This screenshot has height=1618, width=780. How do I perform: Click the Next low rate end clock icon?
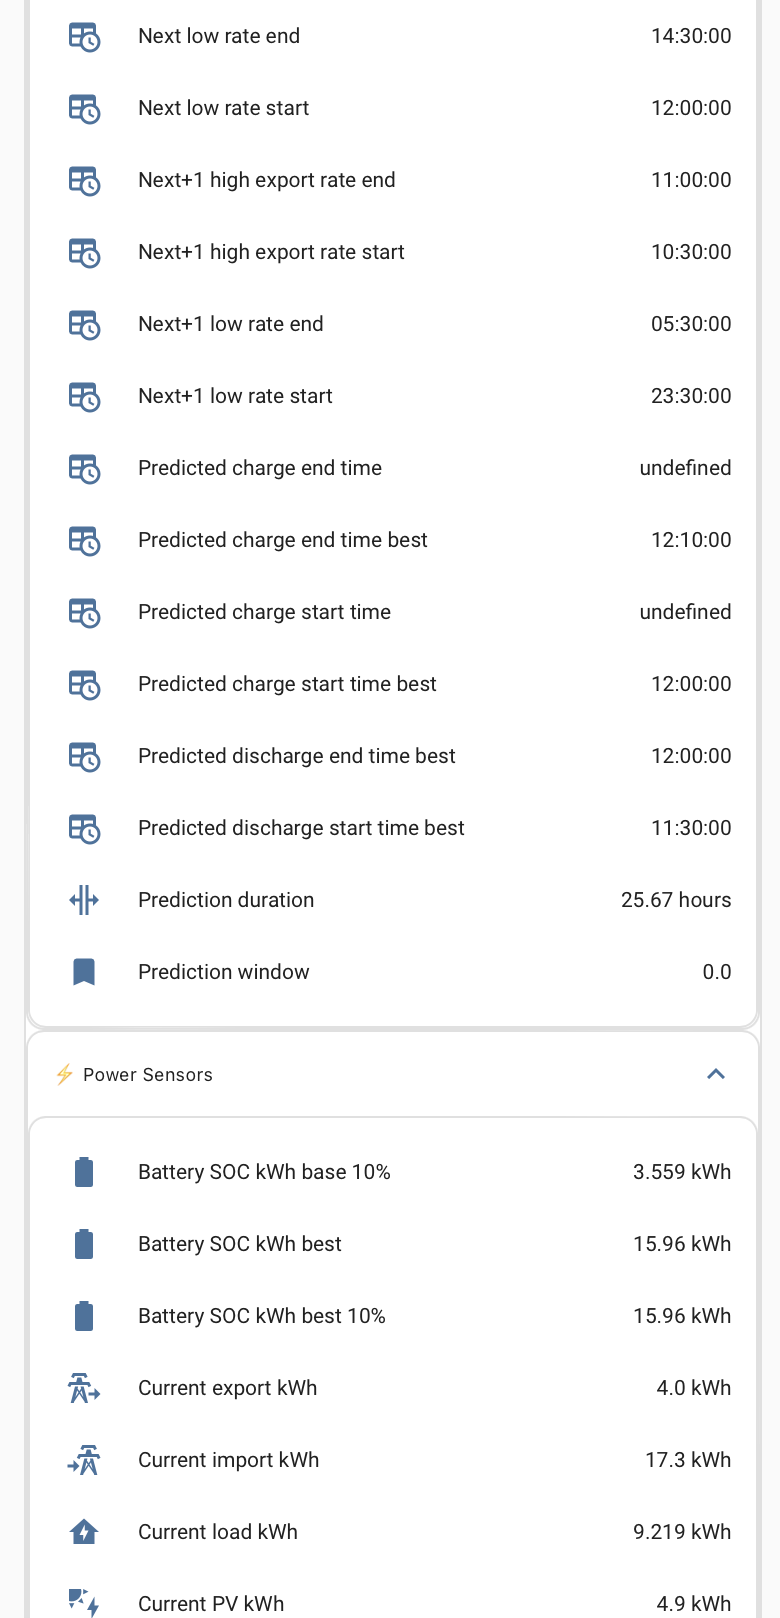[x=84, y=36]
